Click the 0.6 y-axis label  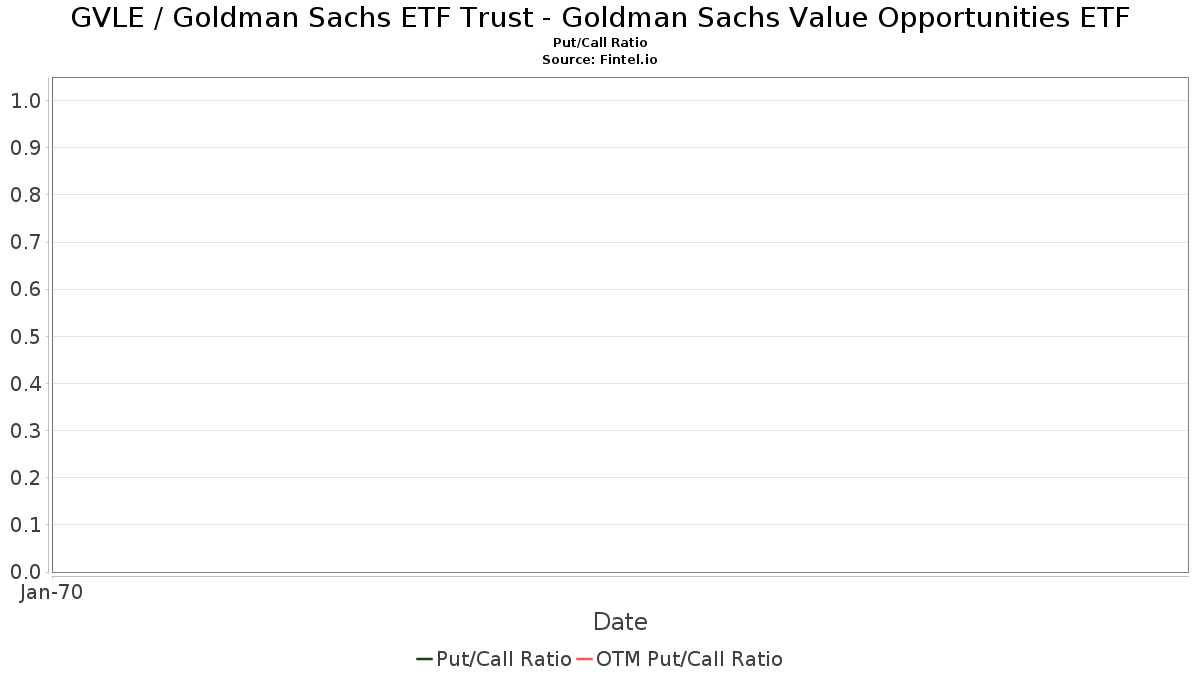point(25,290)
